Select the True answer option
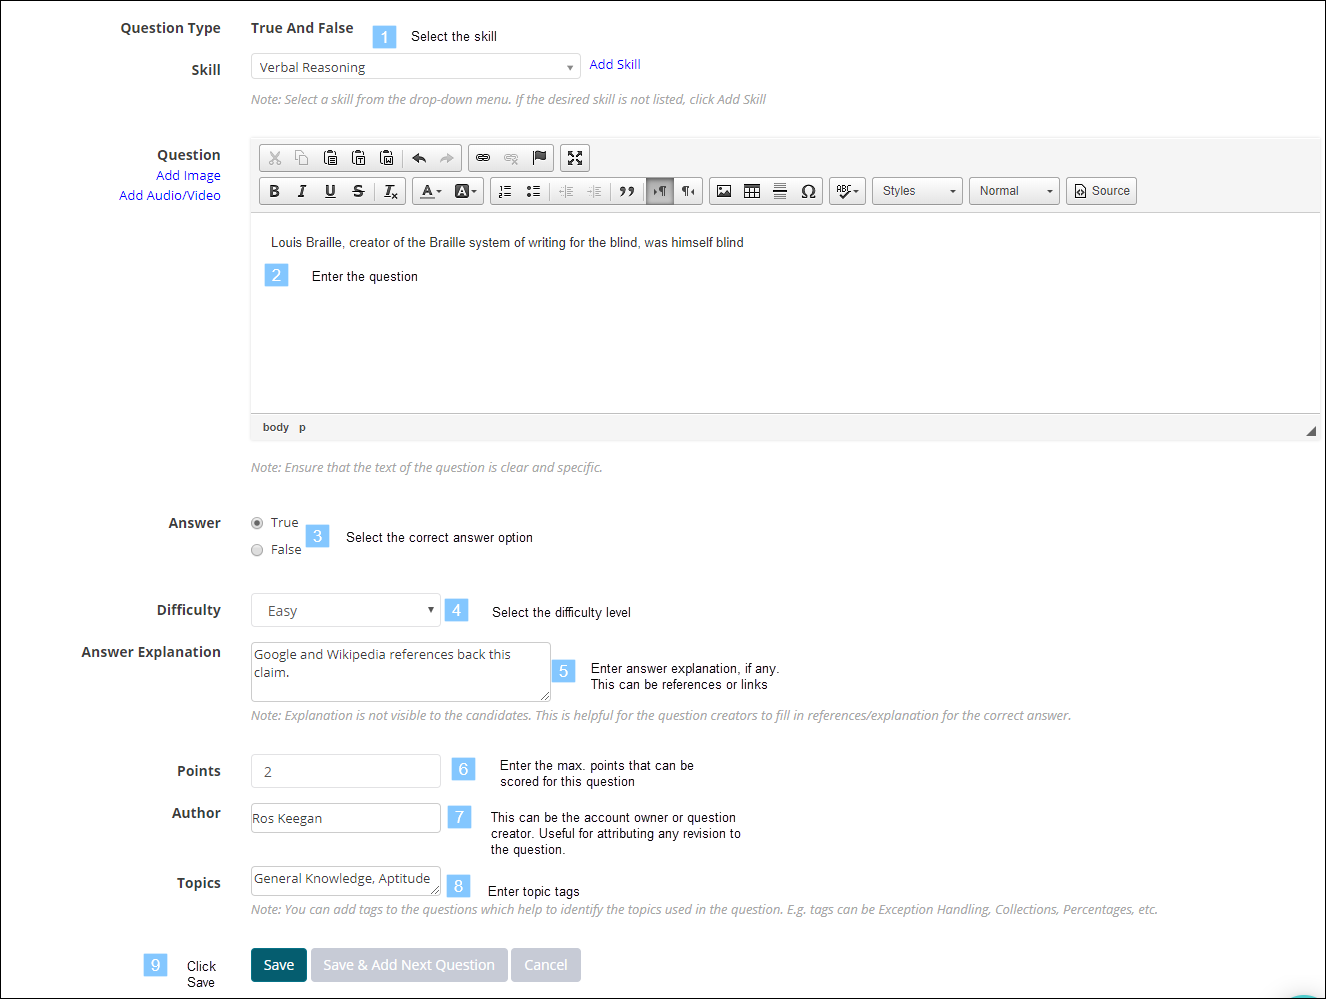The width and height of the screenshot is (1326, 999). pos(257,523)
